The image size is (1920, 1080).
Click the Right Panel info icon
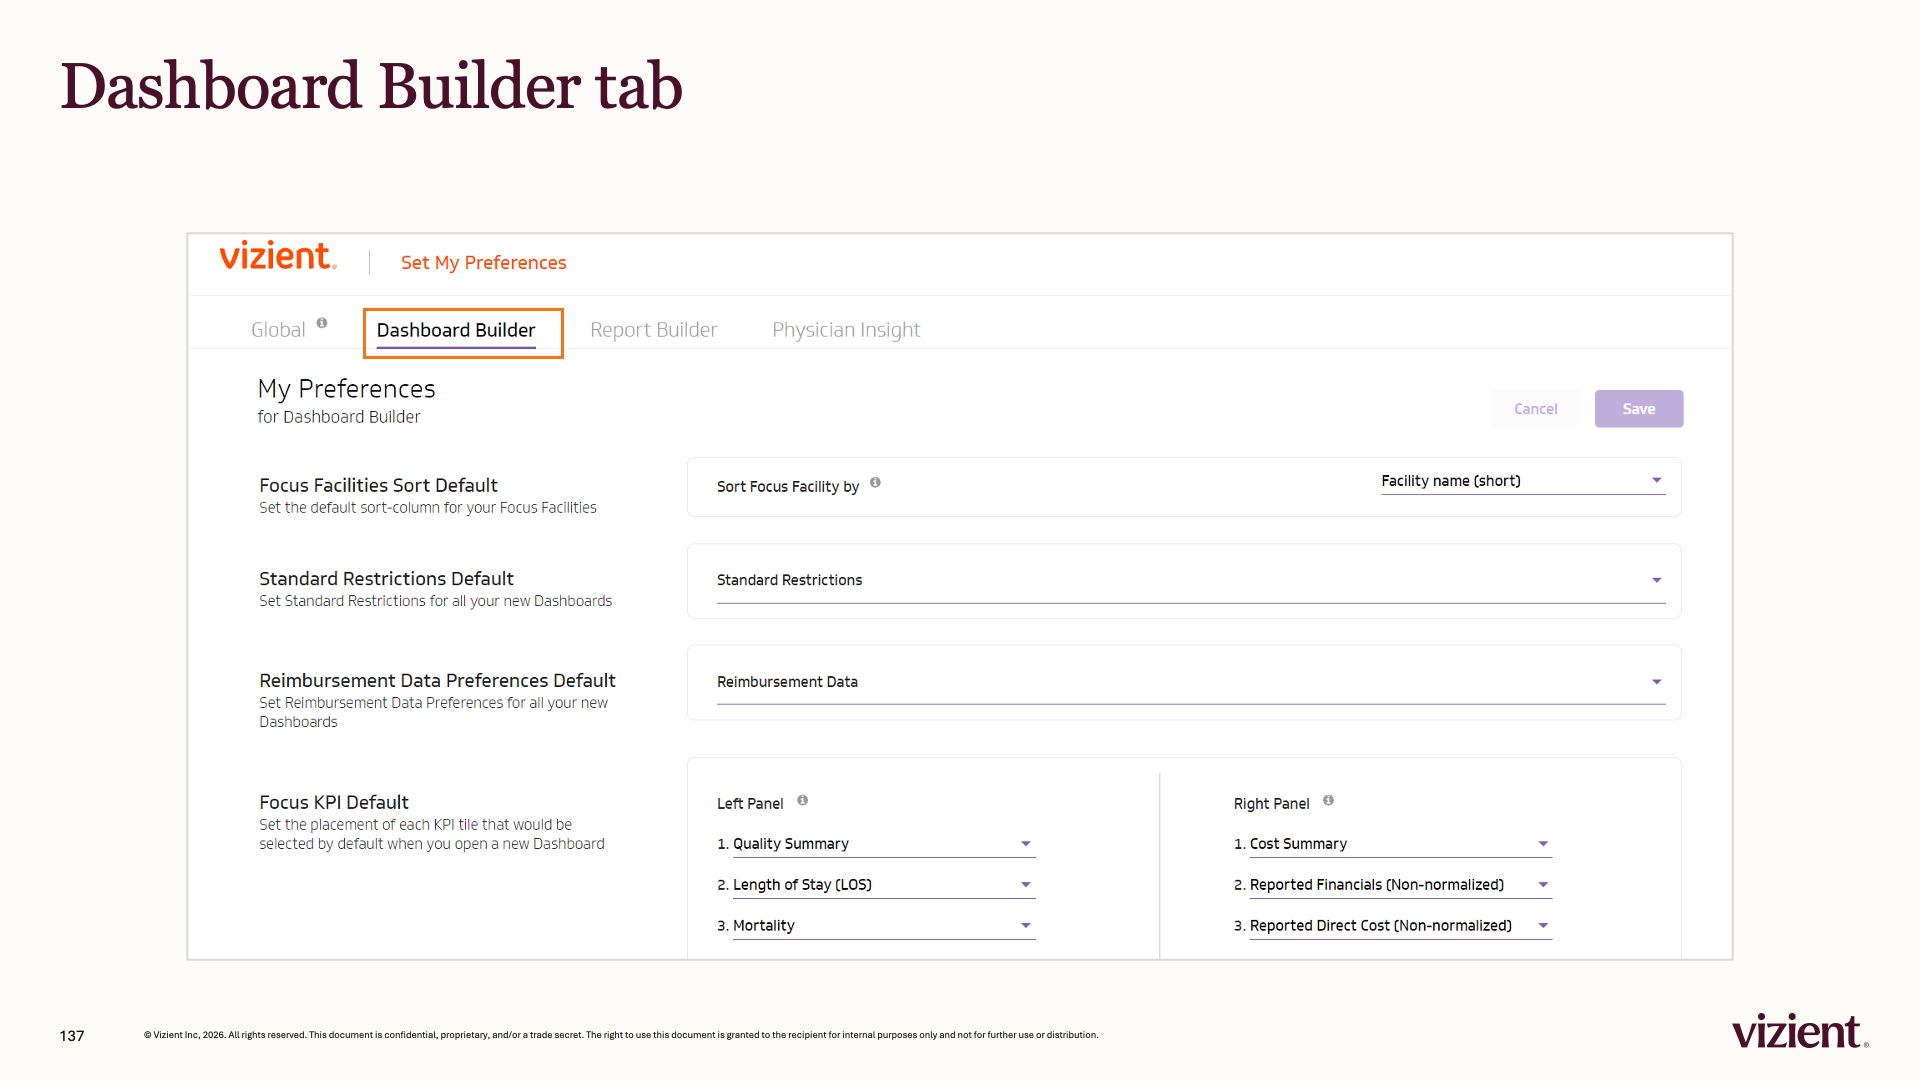(1328, 800)
